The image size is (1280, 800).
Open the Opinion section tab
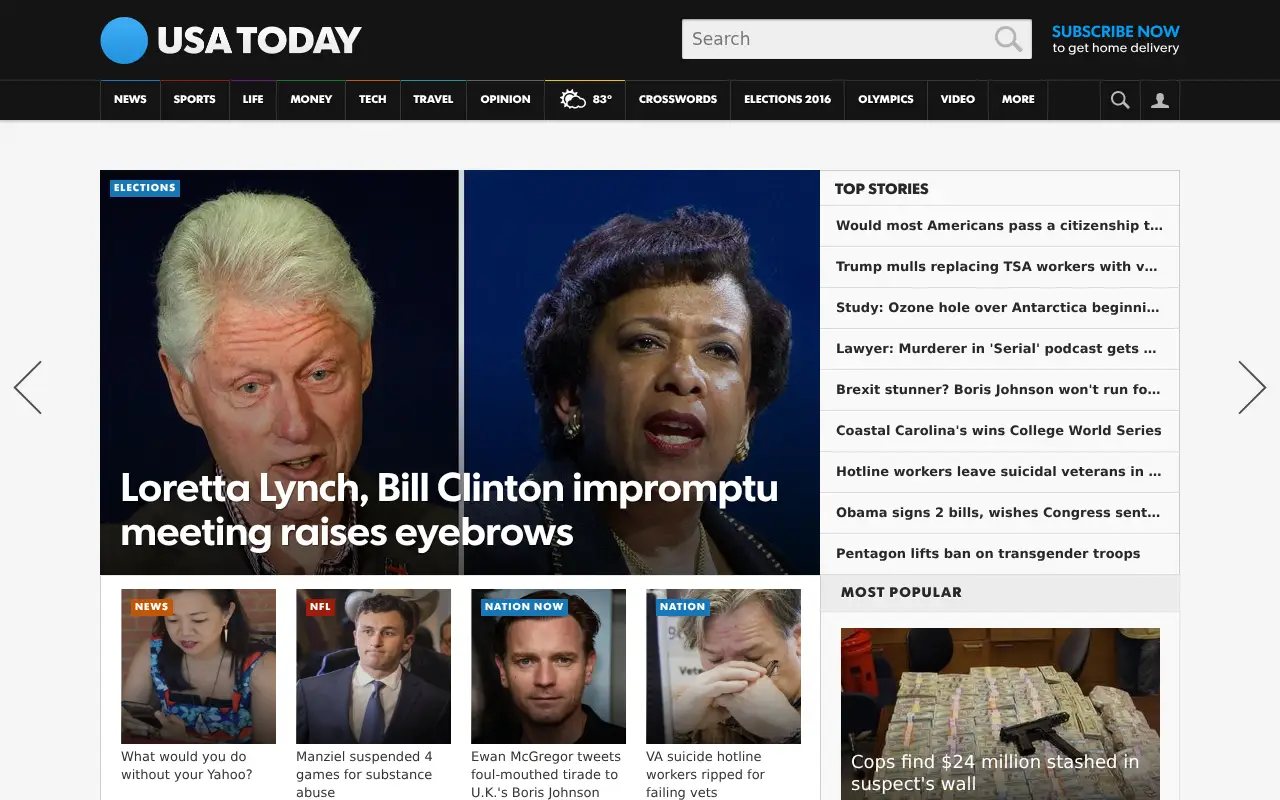505,100
